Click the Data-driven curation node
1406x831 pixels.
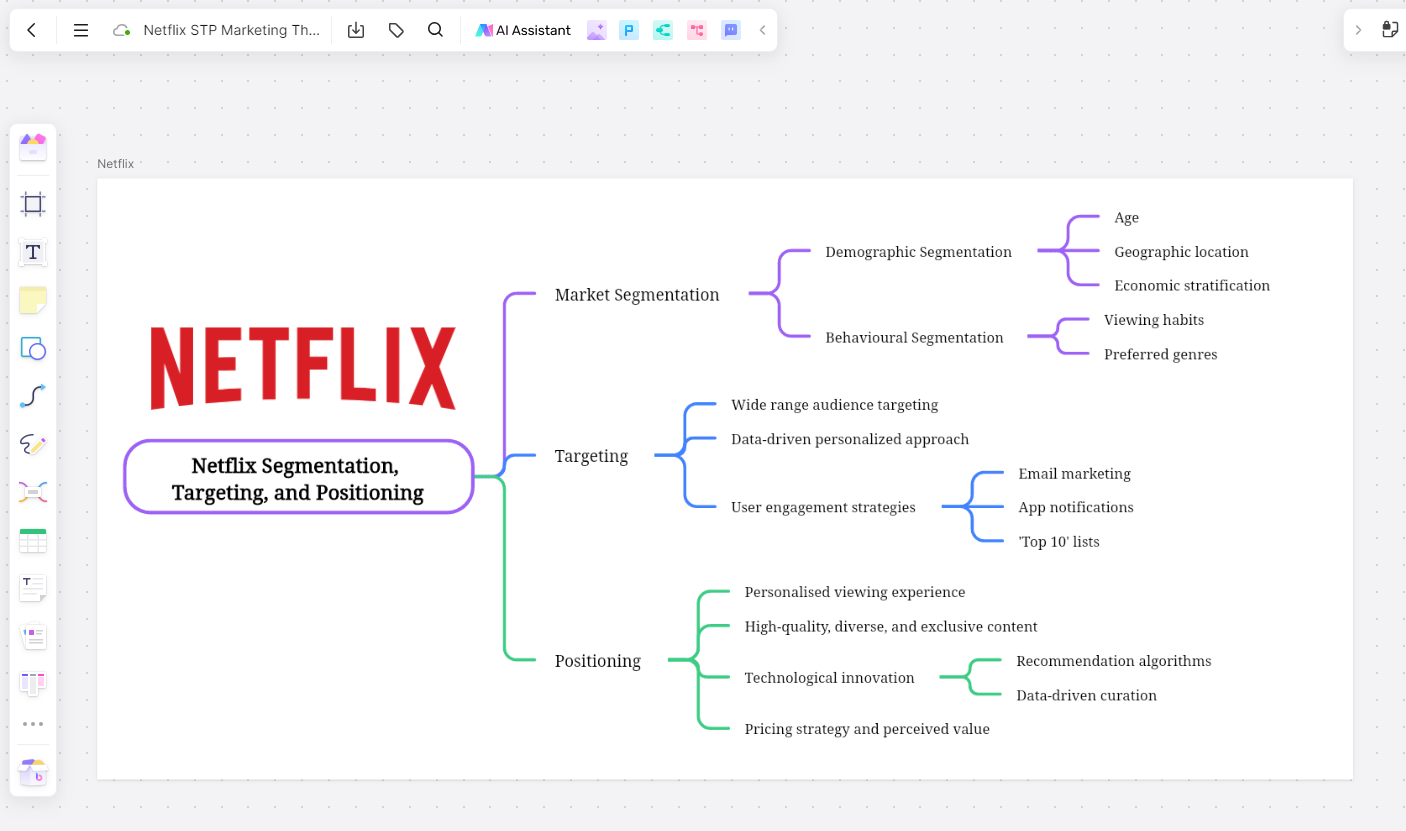1086,696
